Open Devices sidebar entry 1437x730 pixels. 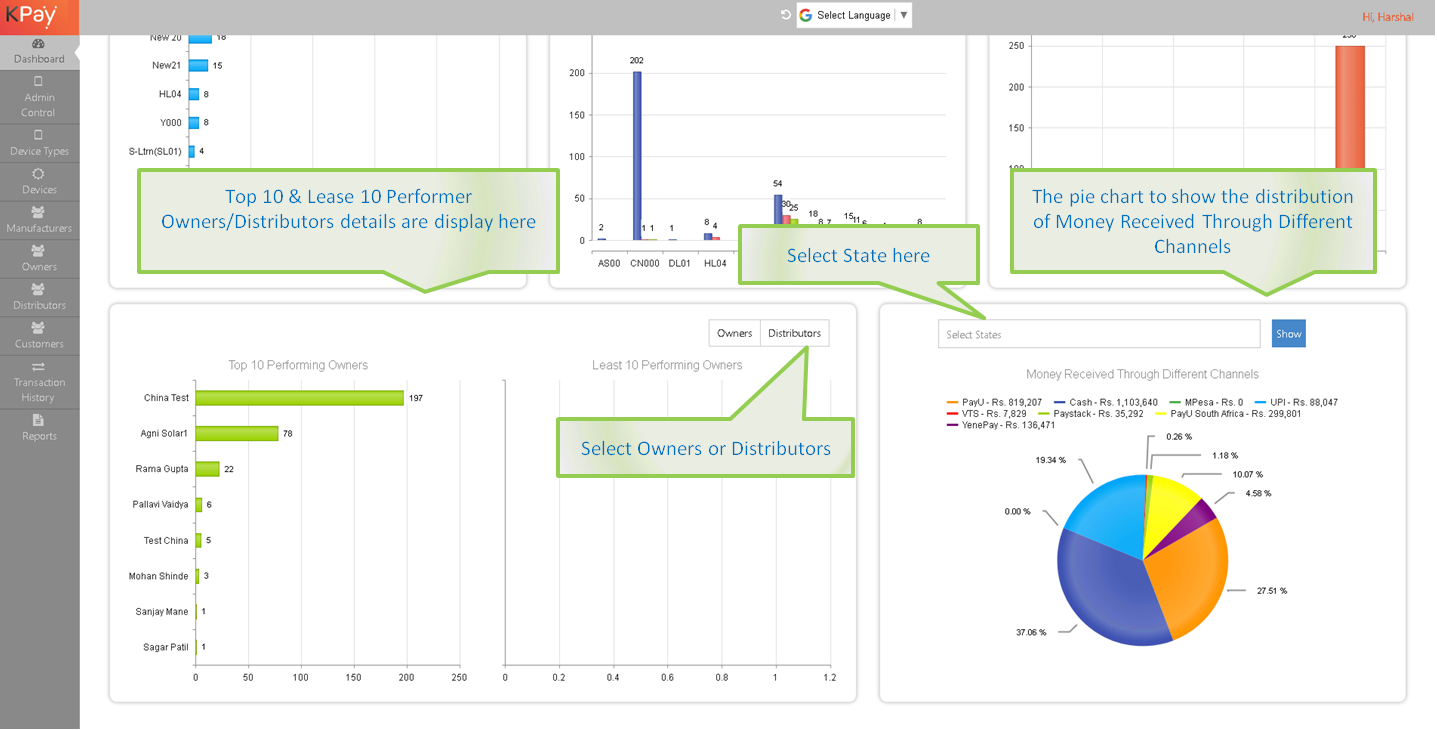pos(39,182)
